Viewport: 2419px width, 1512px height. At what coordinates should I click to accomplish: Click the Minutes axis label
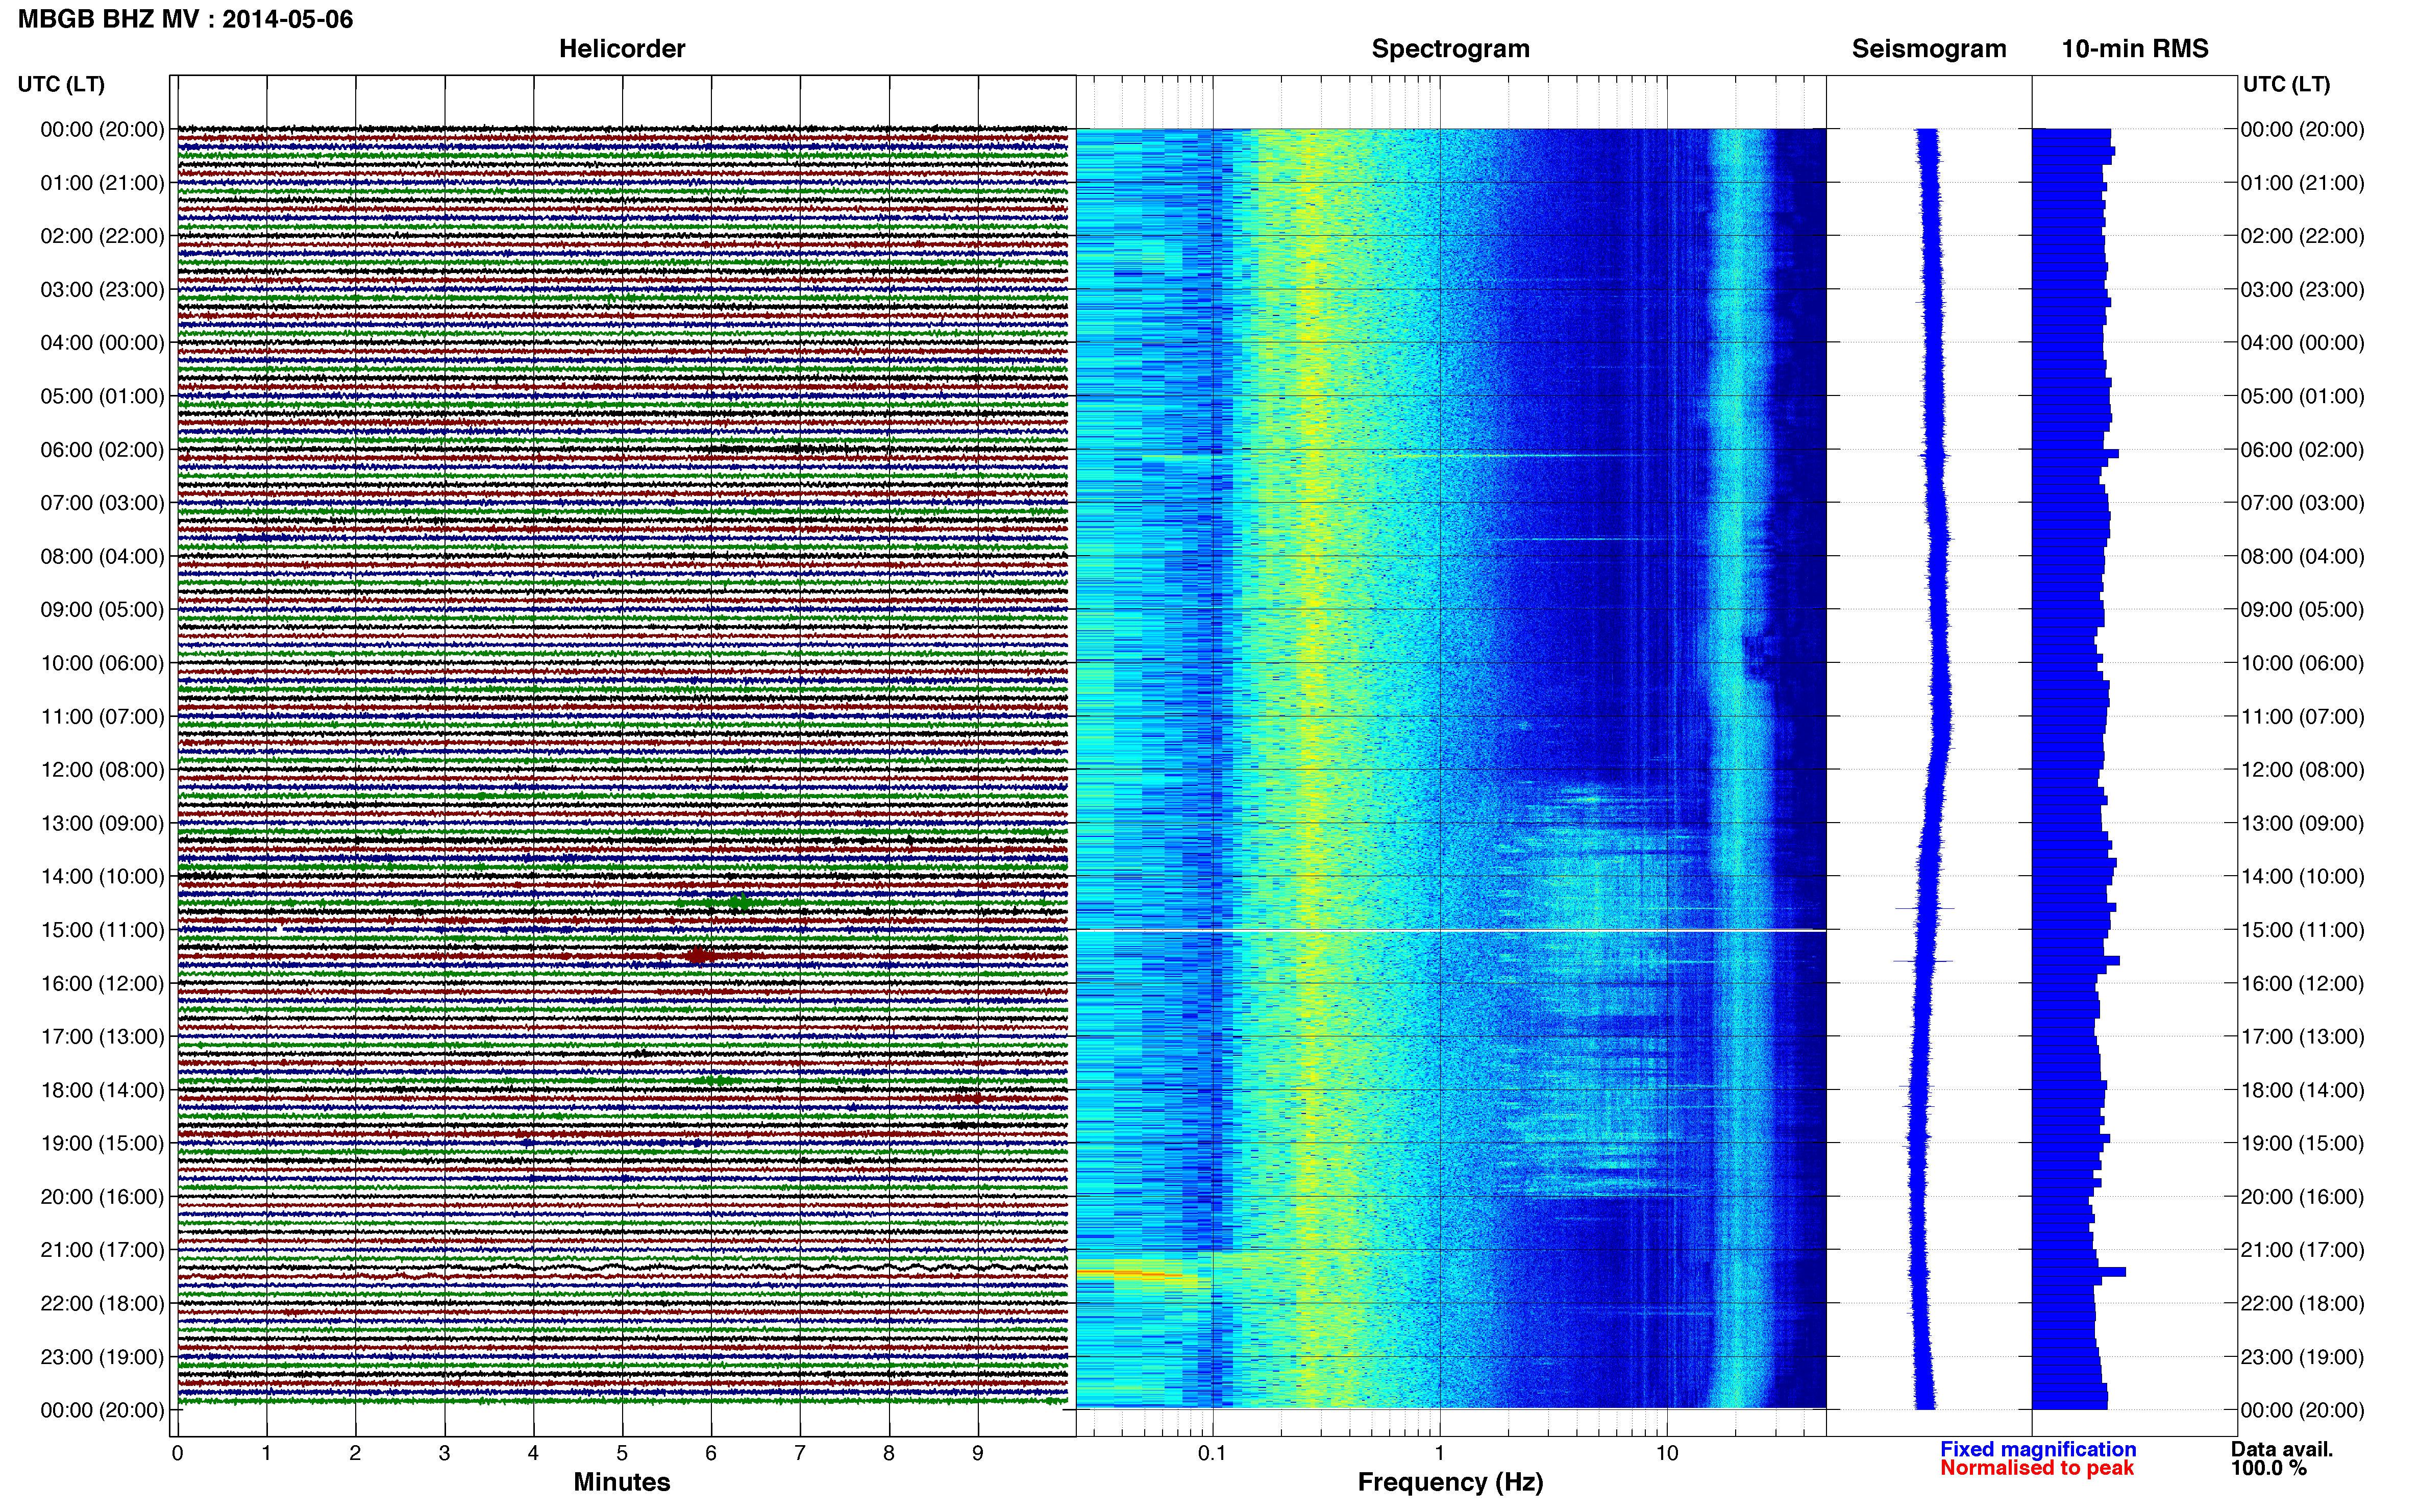(621, 1482)
